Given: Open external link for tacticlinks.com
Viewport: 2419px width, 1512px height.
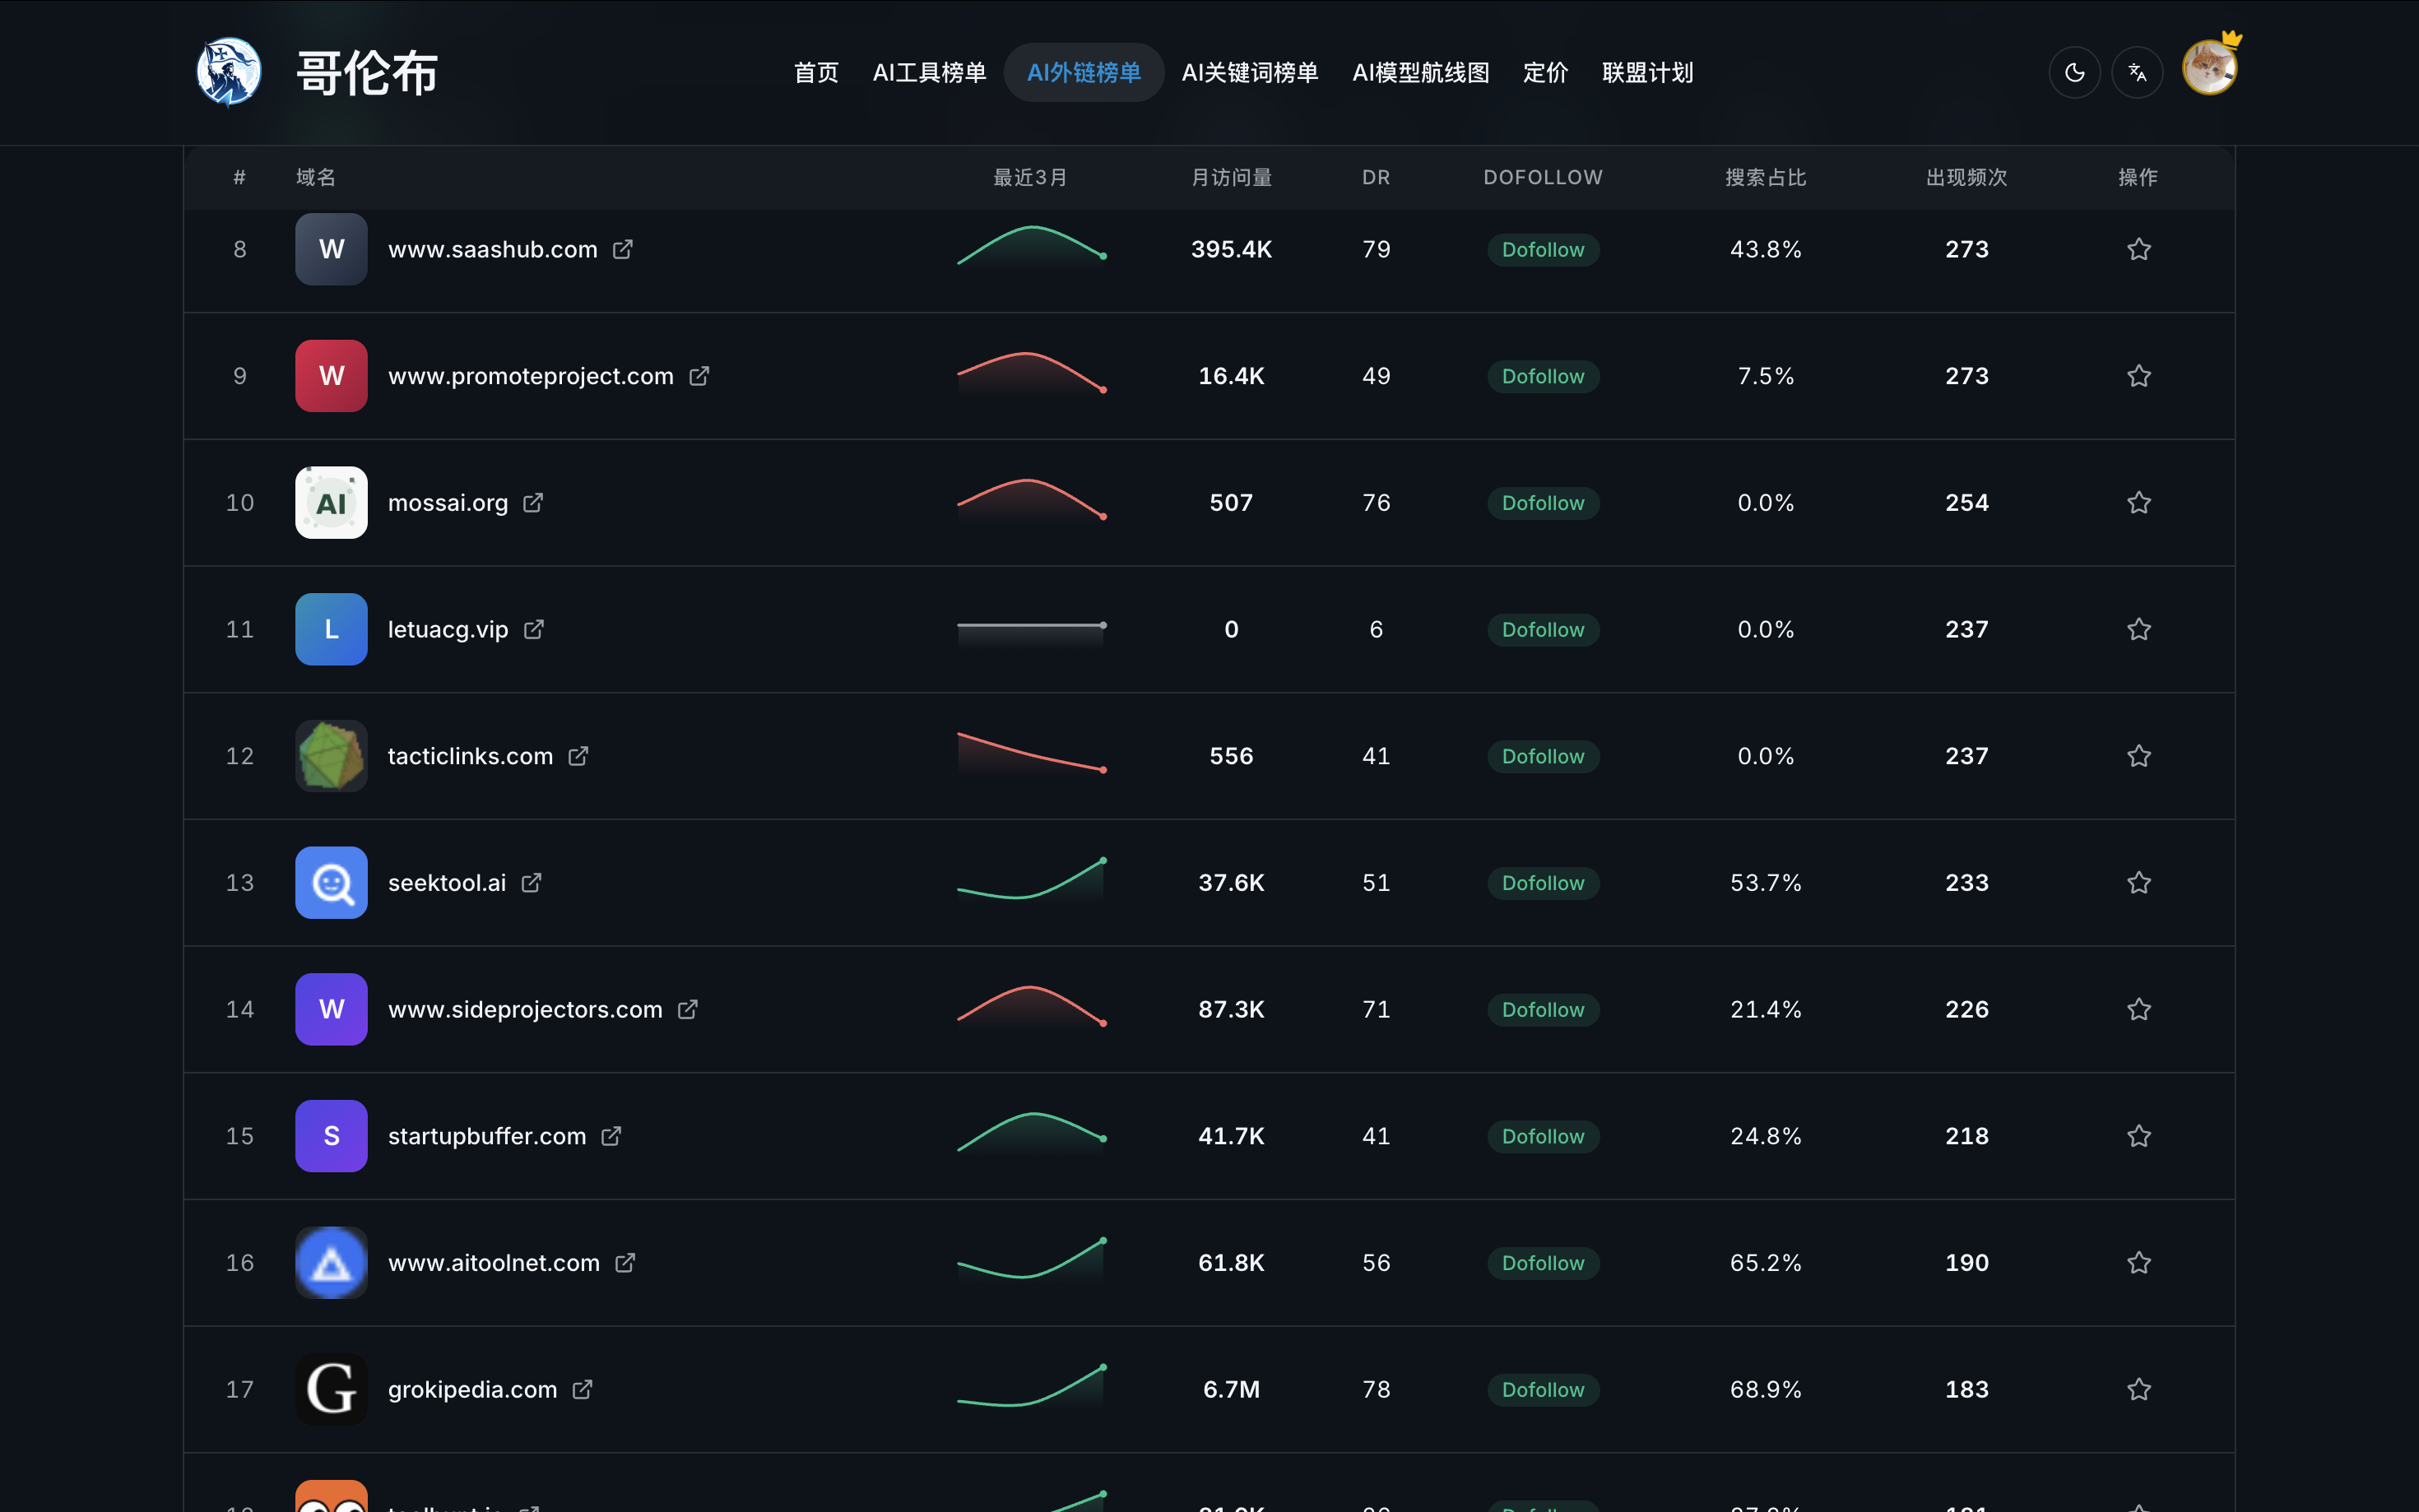Looking at the screenshot, I should (578, 756).
